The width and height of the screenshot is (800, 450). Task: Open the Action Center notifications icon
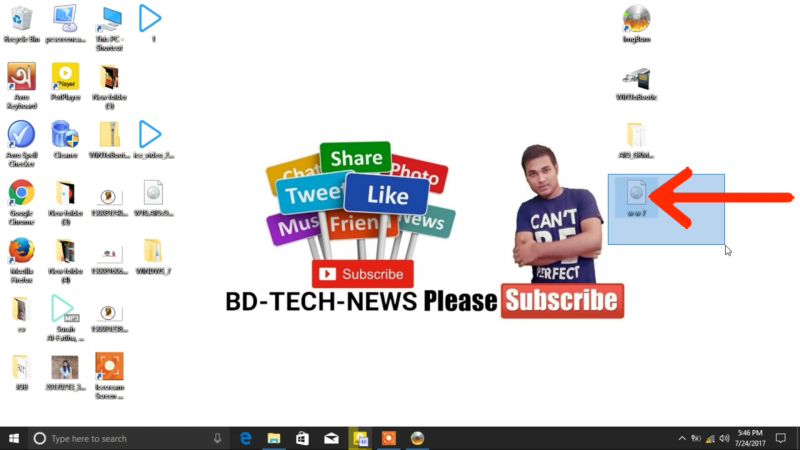(781, 438)
